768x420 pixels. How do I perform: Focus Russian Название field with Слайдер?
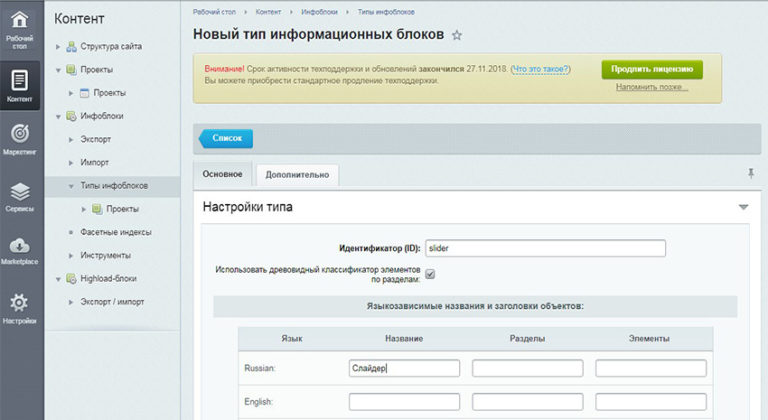tap(404, 368)
